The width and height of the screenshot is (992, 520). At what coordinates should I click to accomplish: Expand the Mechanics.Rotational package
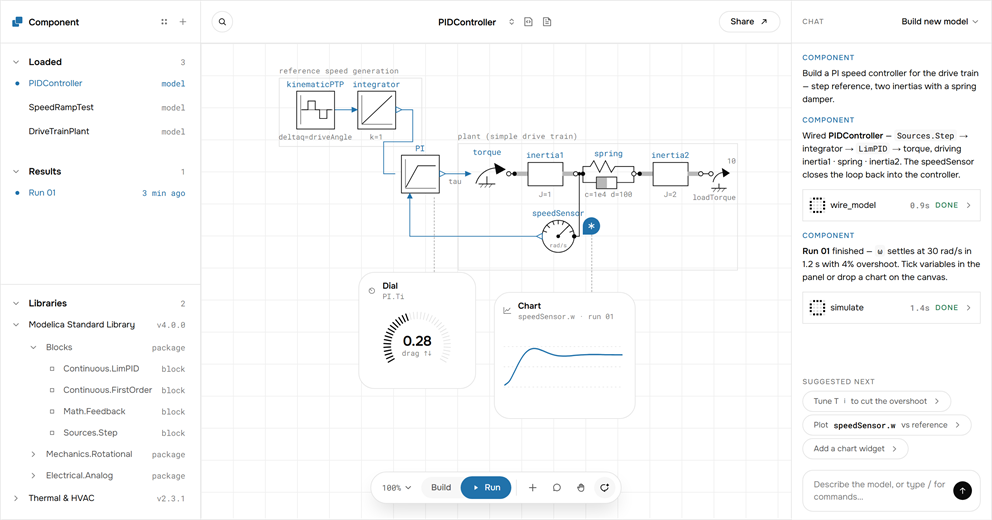click(x=34, y=454)
